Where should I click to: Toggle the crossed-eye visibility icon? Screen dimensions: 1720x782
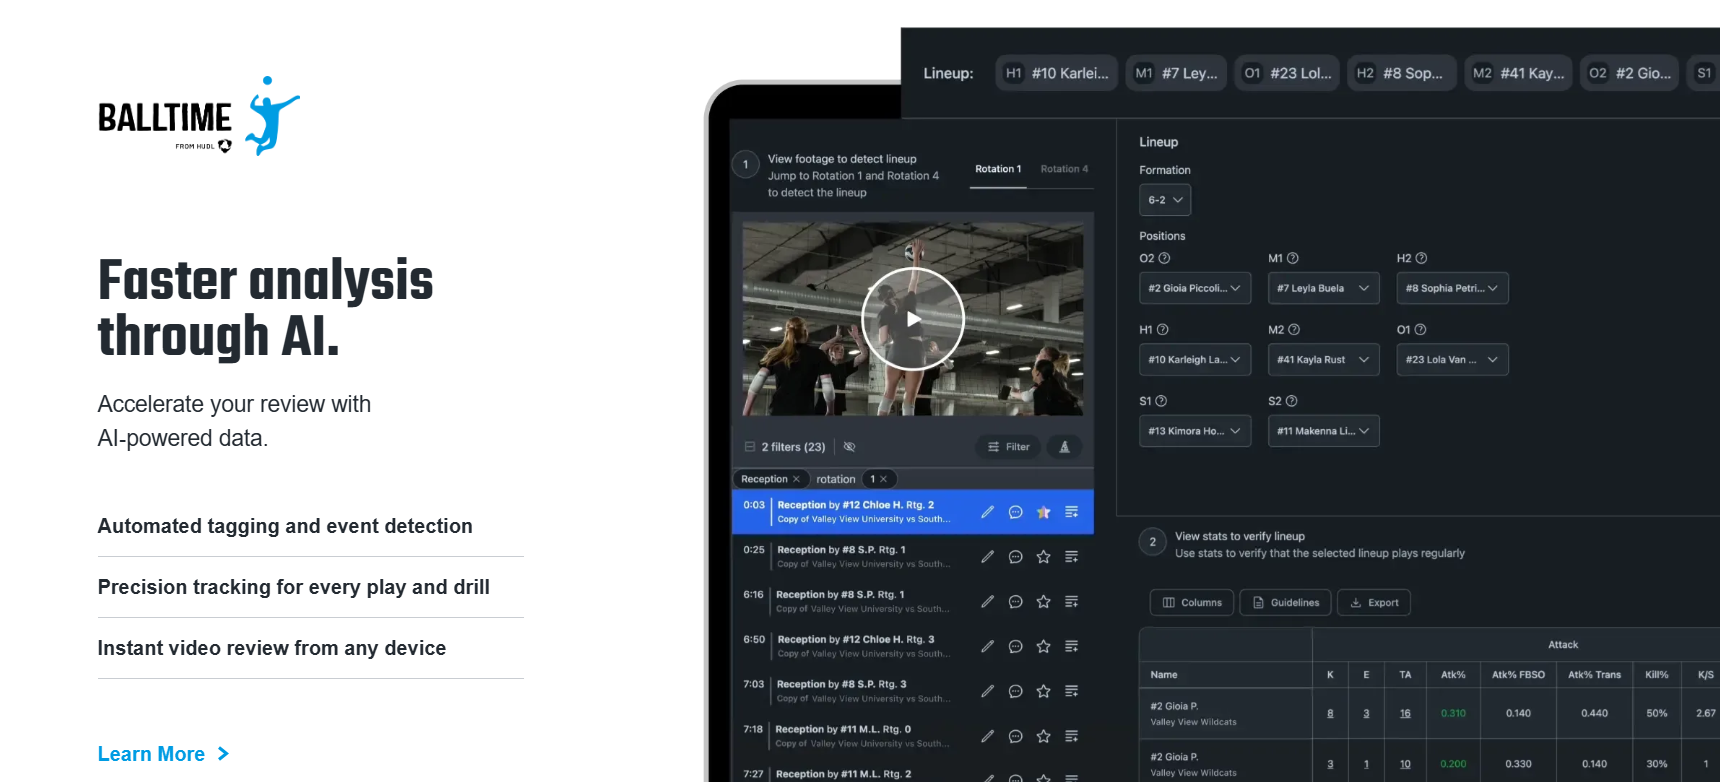click(849, 447)
